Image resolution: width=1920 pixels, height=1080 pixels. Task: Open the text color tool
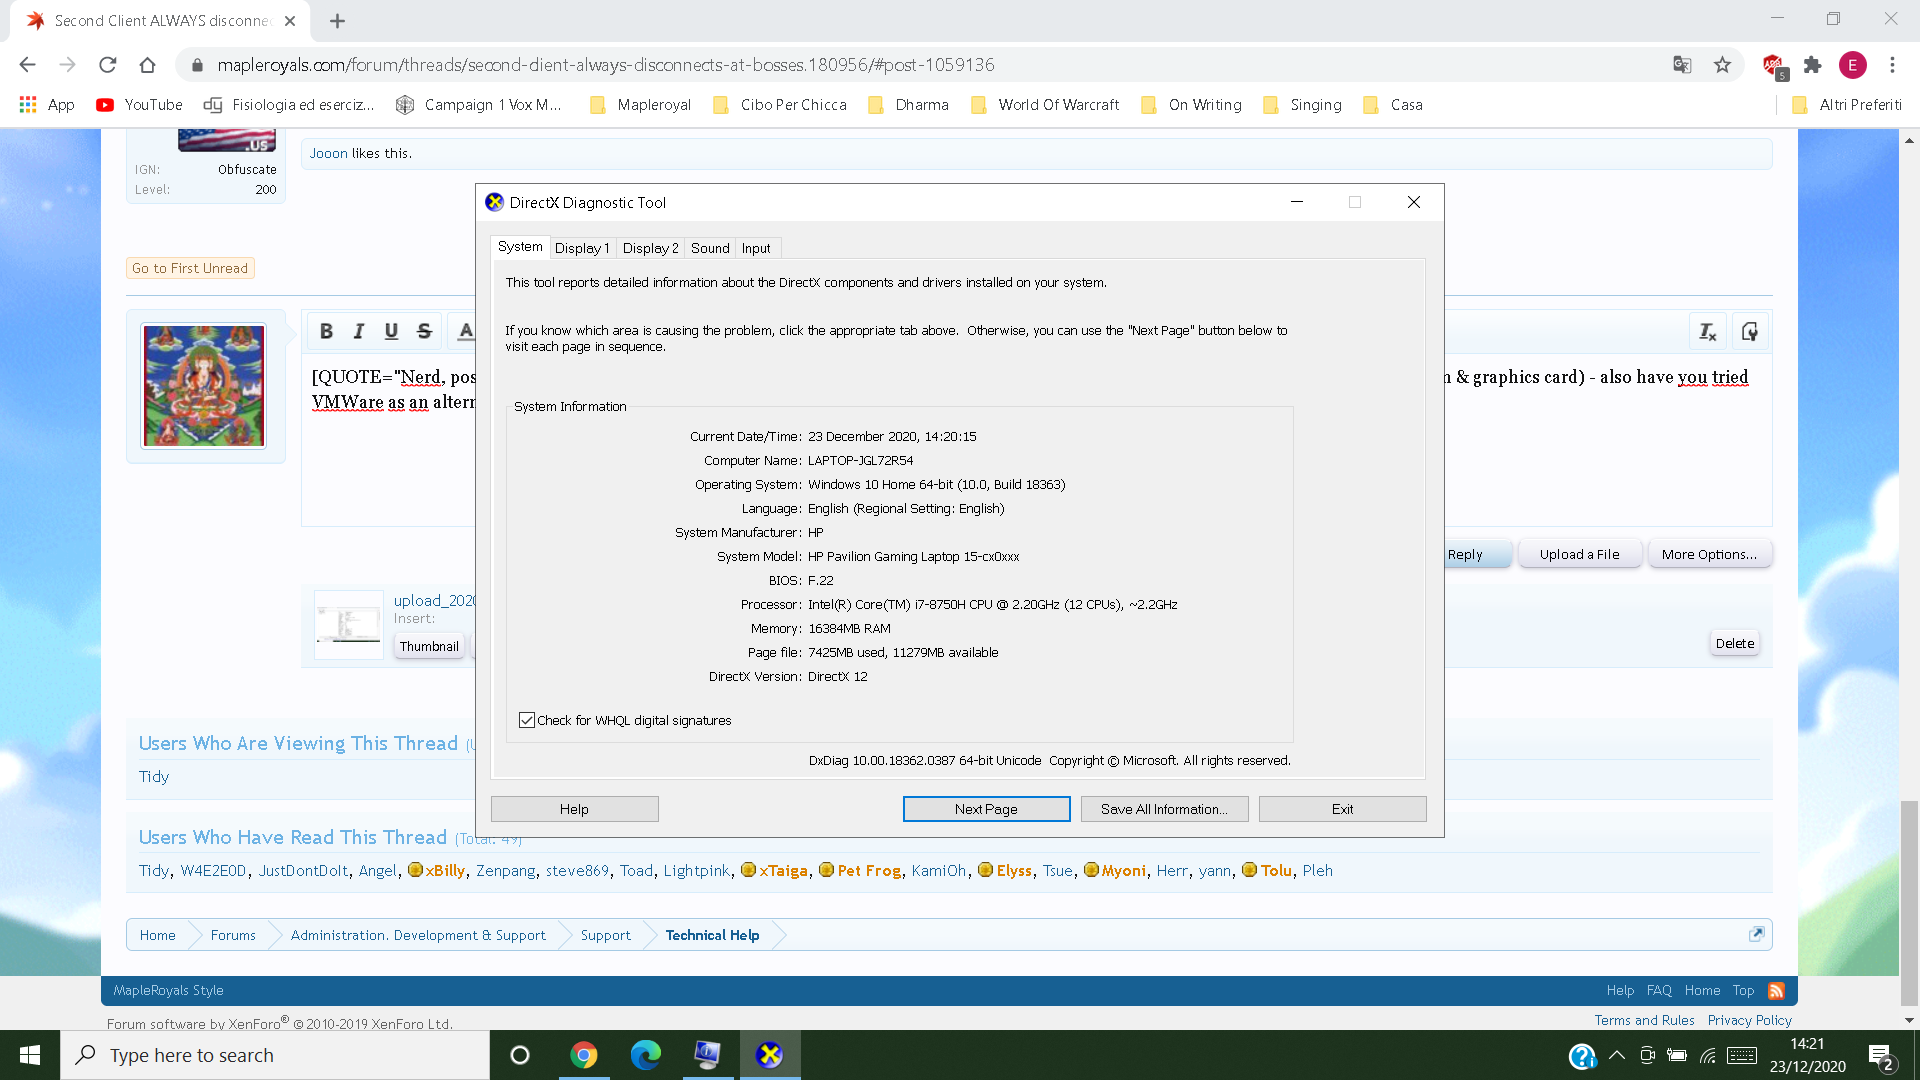465,331
